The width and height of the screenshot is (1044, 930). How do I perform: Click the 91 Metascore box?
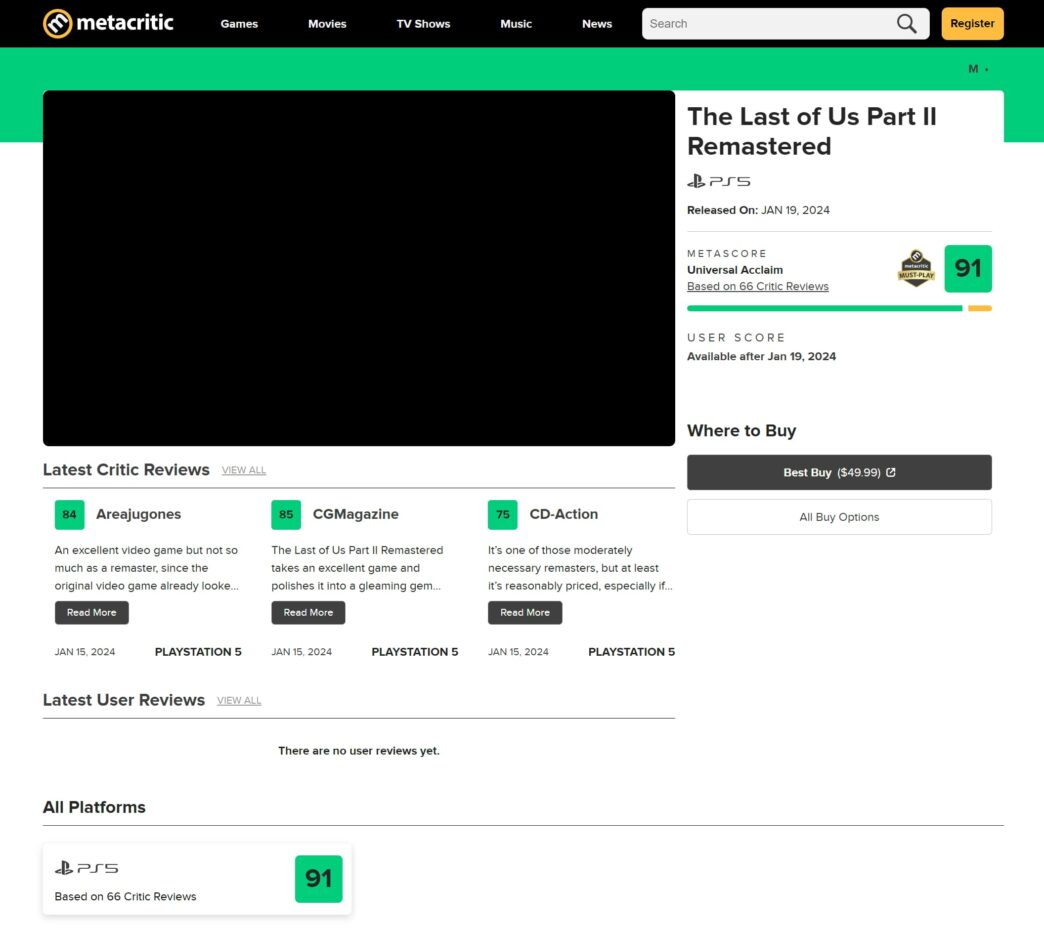tap(967, 268)
